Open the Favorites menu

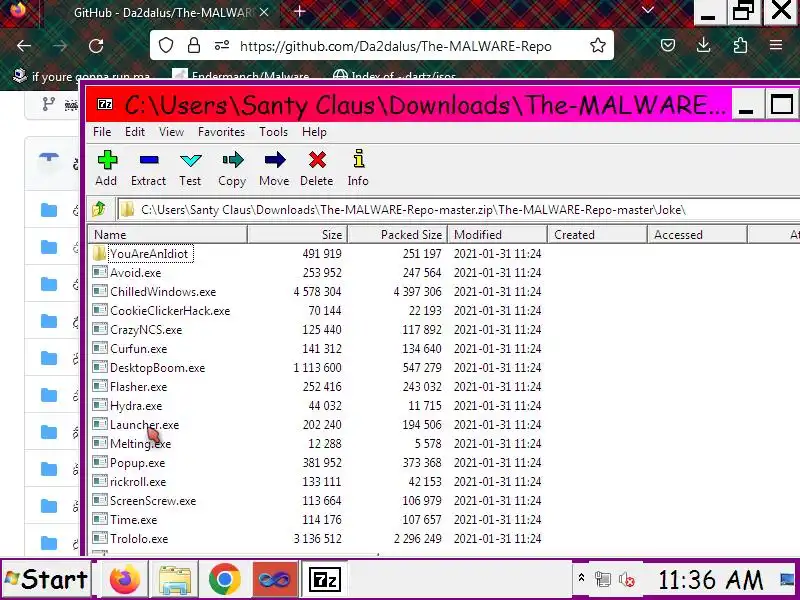(x=221, y=132)
